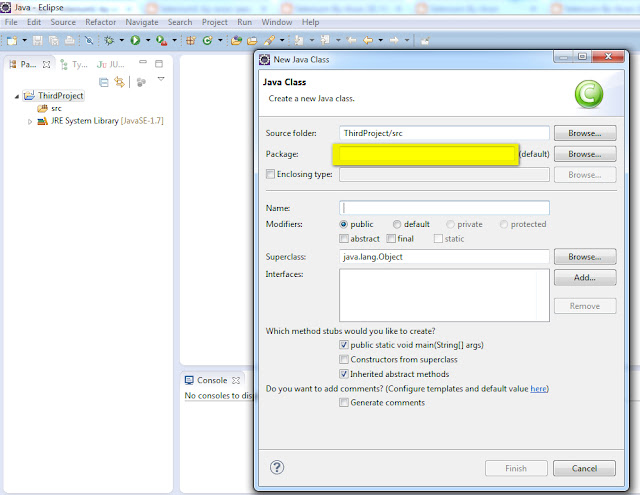Screen dimensions: 640x495
Task: Enable the Generate comments checkbox
Action: coord(344,403)
